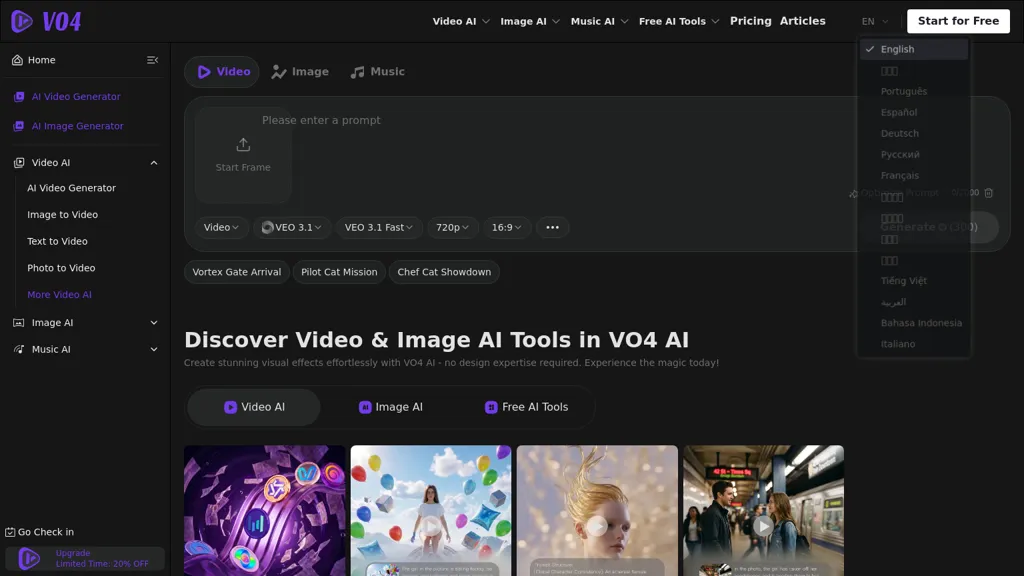Open AI Video Generator under Video AI
Screen dimensions: 1024x576
point(71,188)
